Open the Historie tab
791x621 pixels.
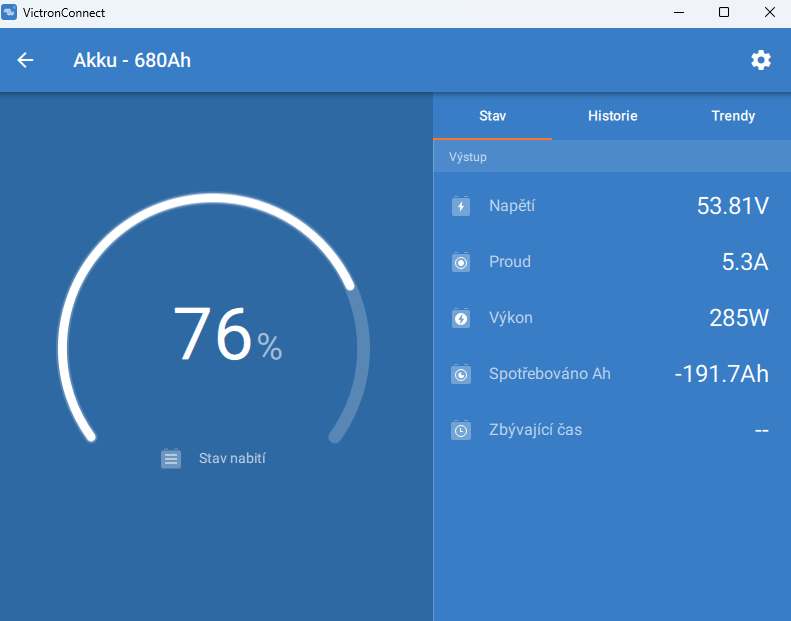tap(612, 116)
